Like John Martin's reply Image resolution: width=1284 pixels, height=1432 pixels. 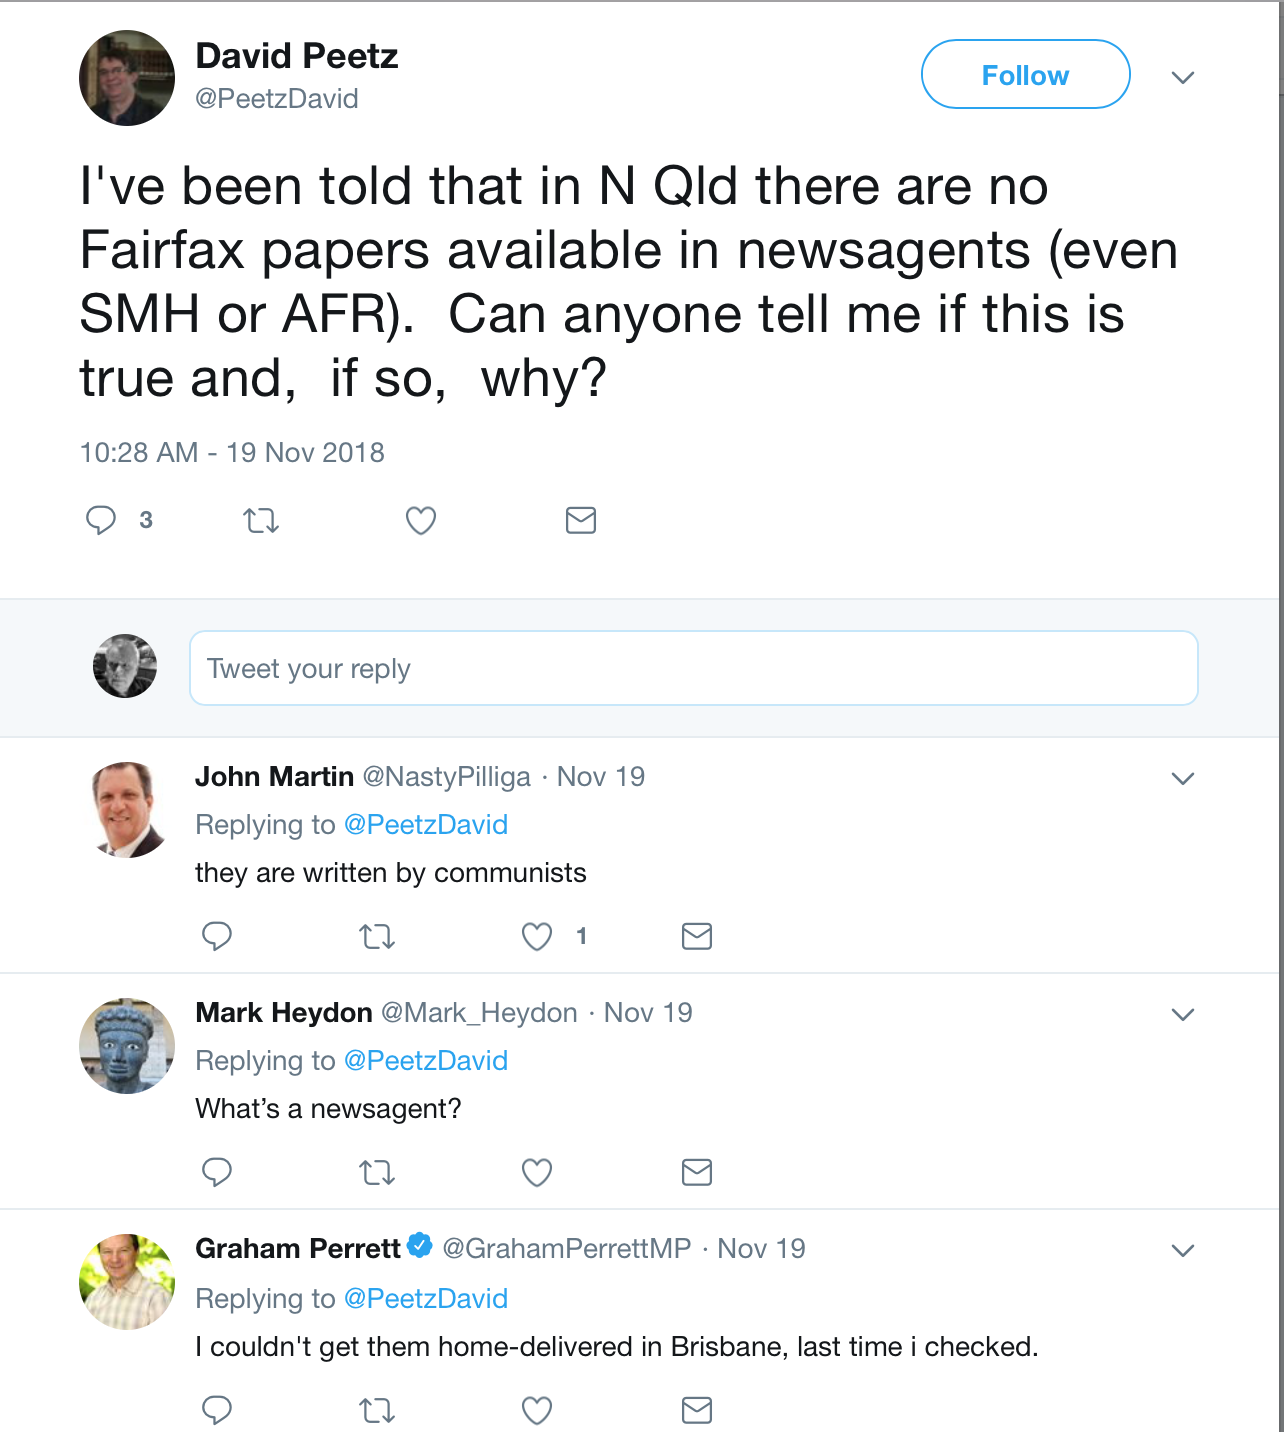point(537,936)
